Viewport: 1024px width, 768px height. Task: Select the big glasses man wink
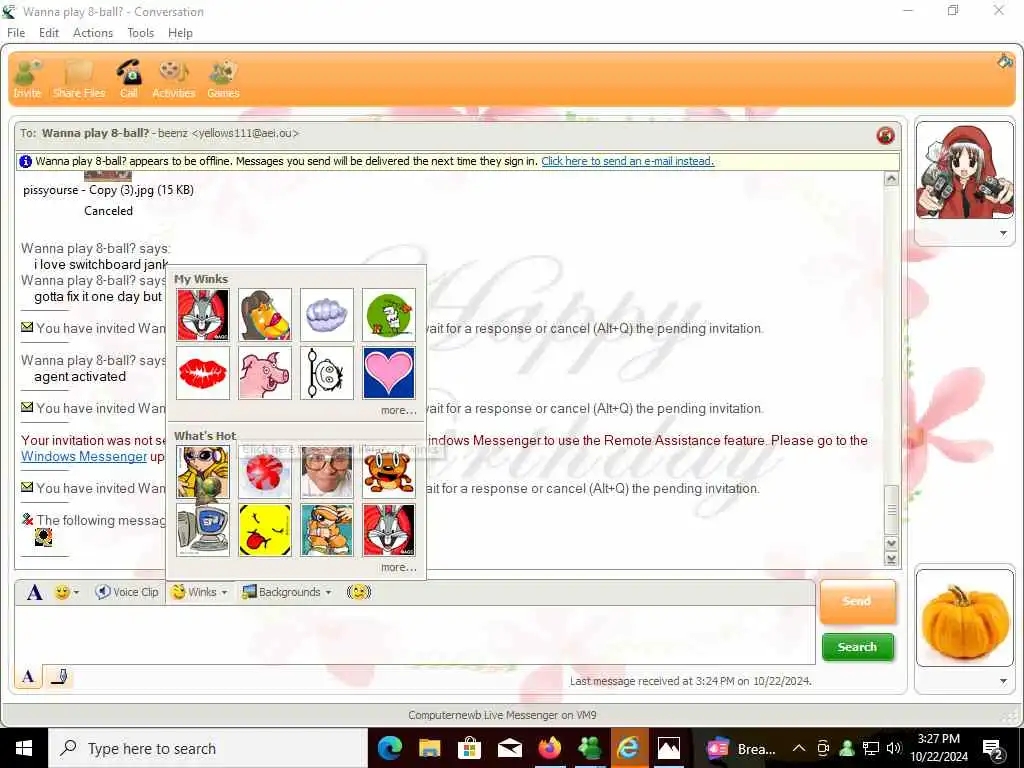327,472
